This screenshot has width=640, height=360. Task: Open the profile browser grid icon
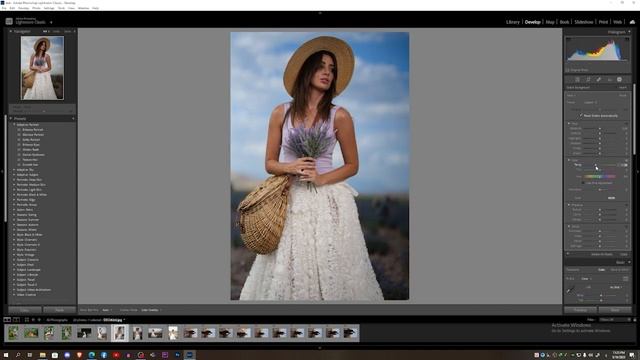tap(625, 279)
